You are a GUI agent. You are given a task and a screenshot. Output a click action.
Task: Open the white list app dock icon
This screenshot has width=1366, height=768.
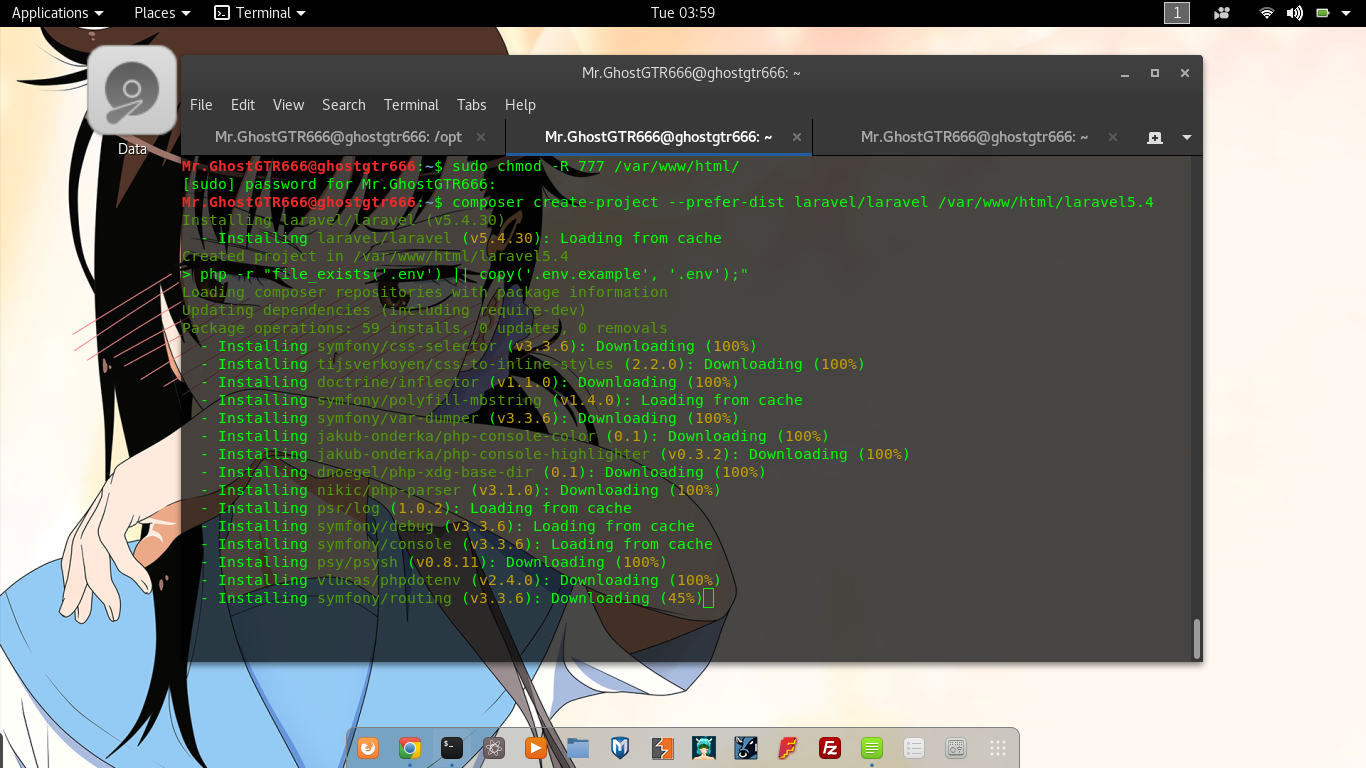[913, 747]
